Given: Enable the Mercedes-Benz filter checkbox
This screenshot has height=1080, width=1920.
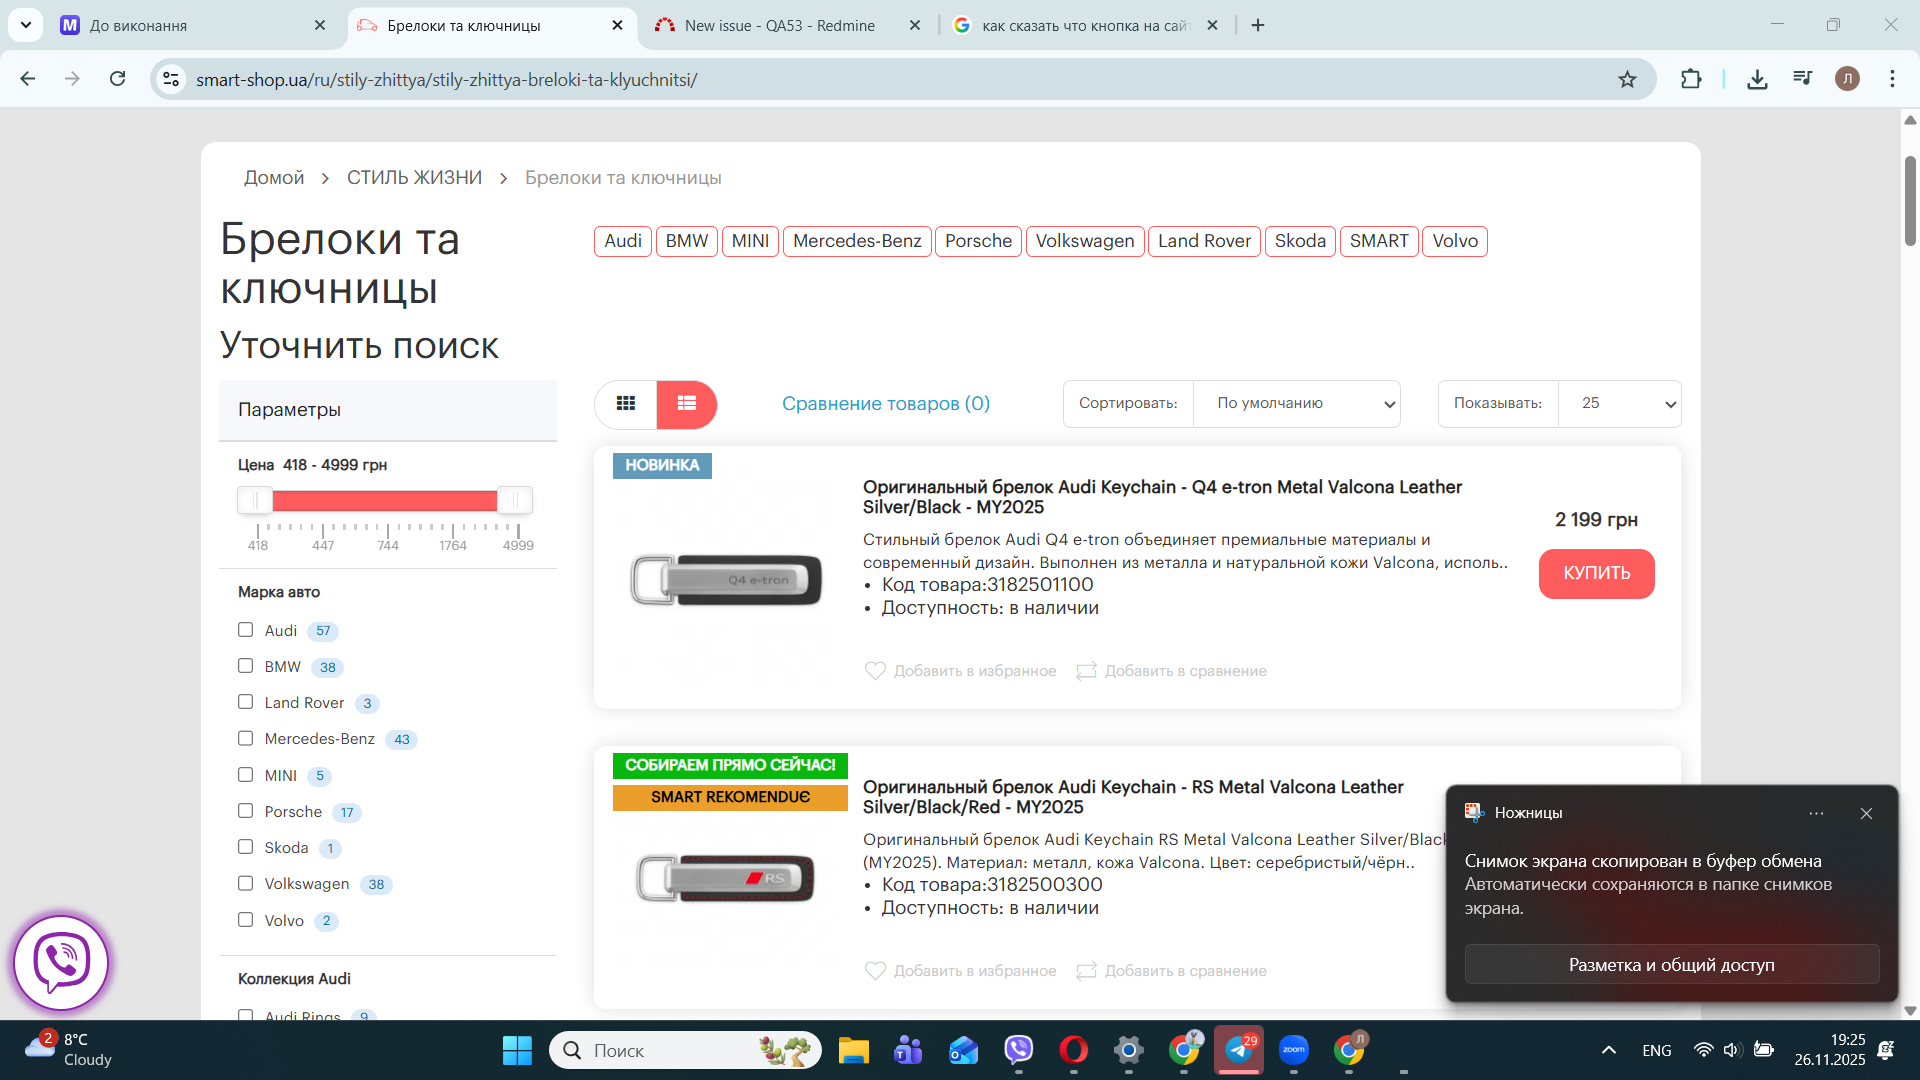Looking at the screenshot, I should [x=246, y=738].
